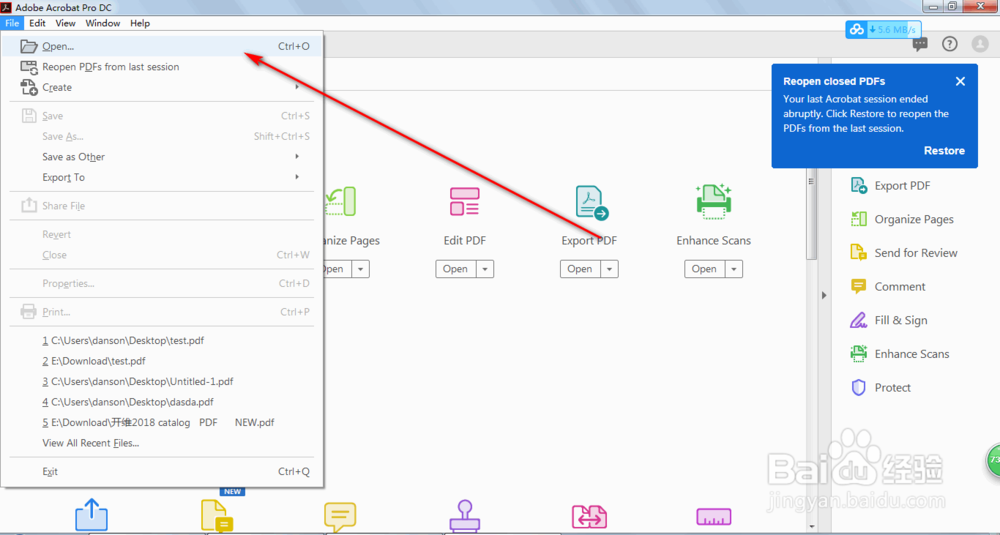
Task: Click Restore in the blue notification
Action: [944, 150]
